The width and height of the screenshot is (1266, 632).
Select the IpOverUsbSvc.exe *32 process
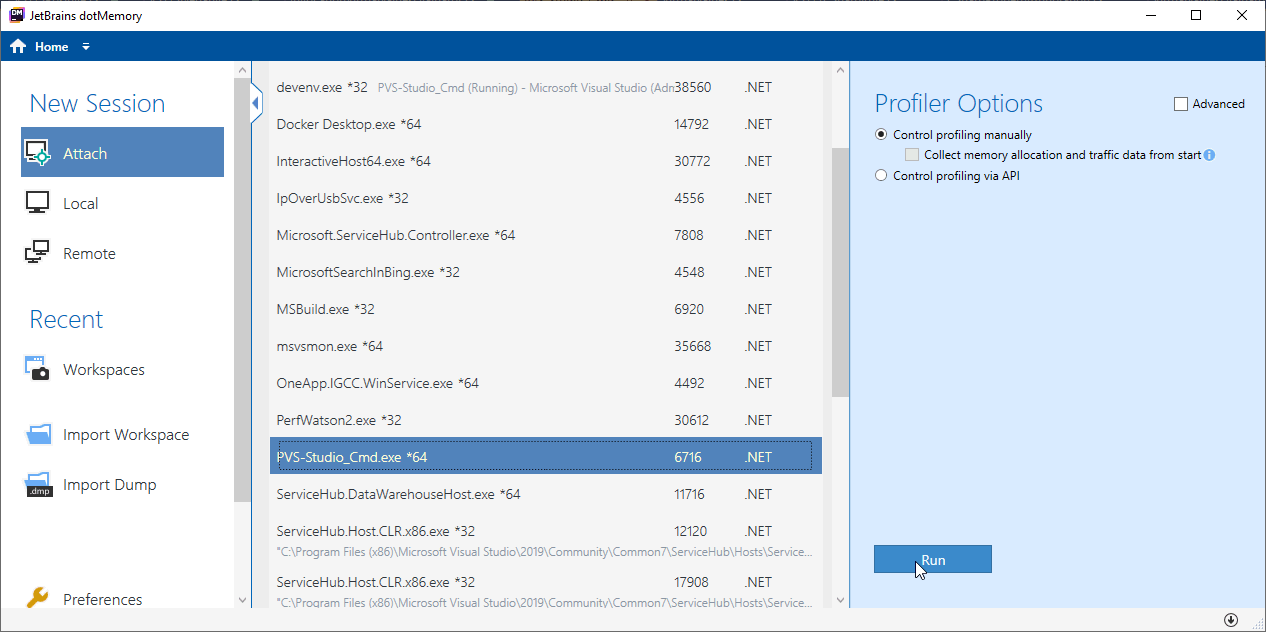tap(546, 198)
